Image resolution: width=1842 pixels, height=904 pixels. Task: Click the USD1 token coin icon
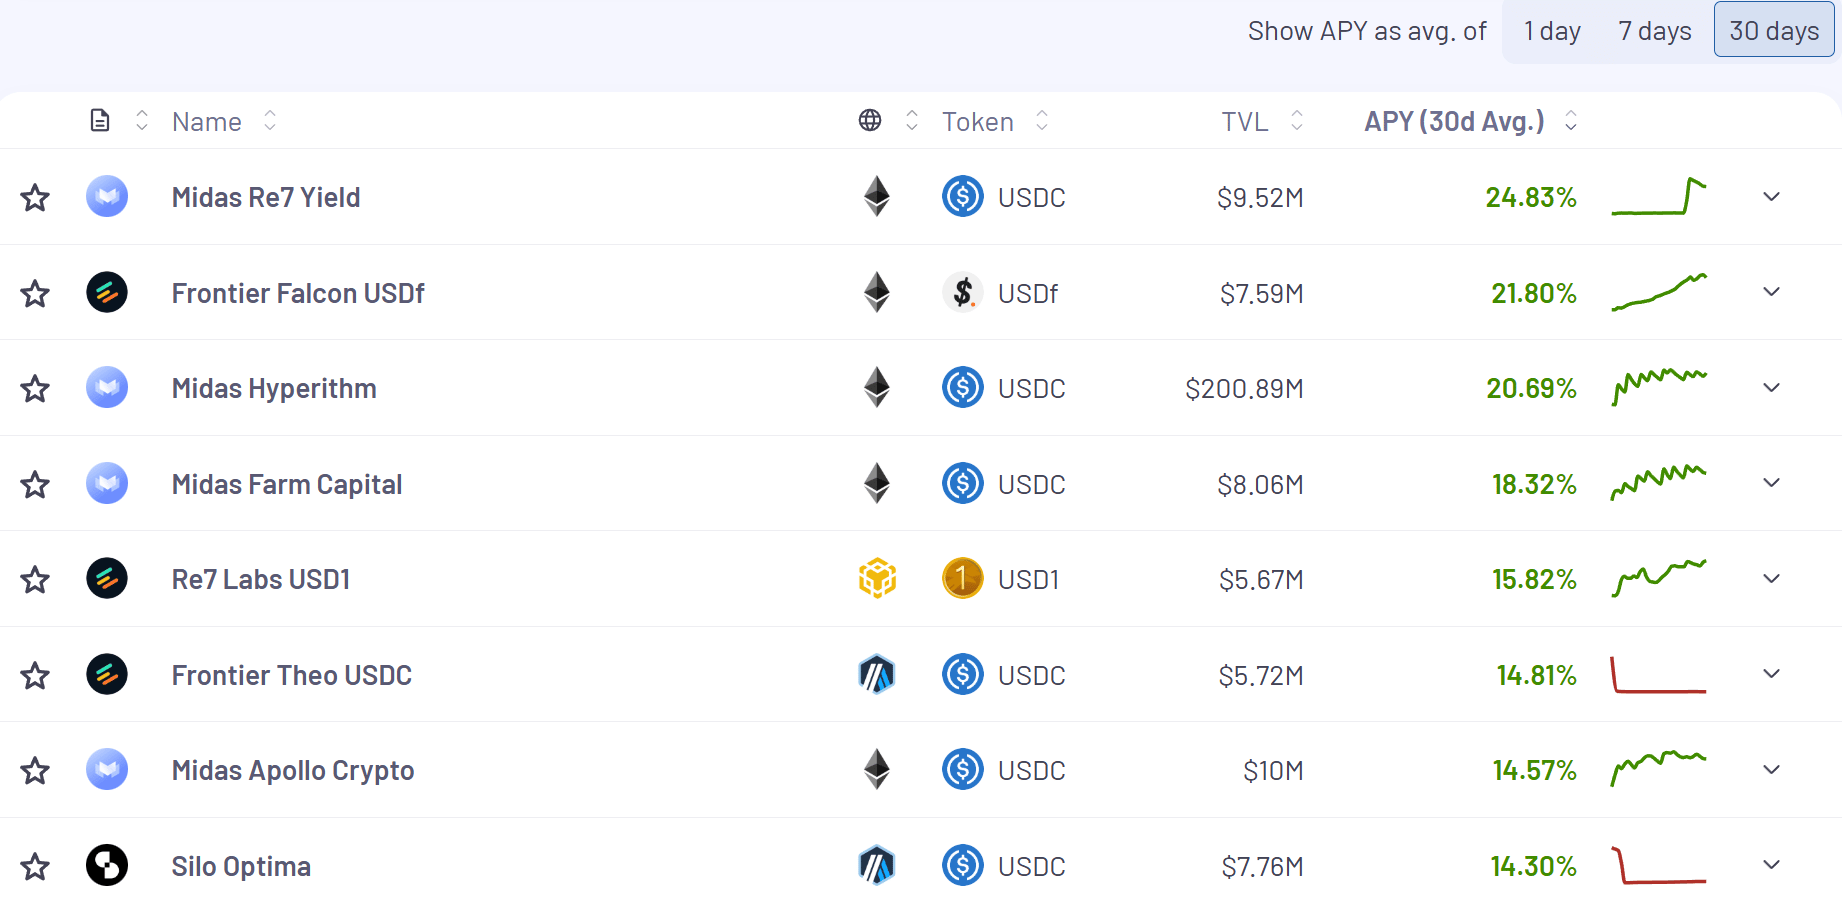coord(962,579)
